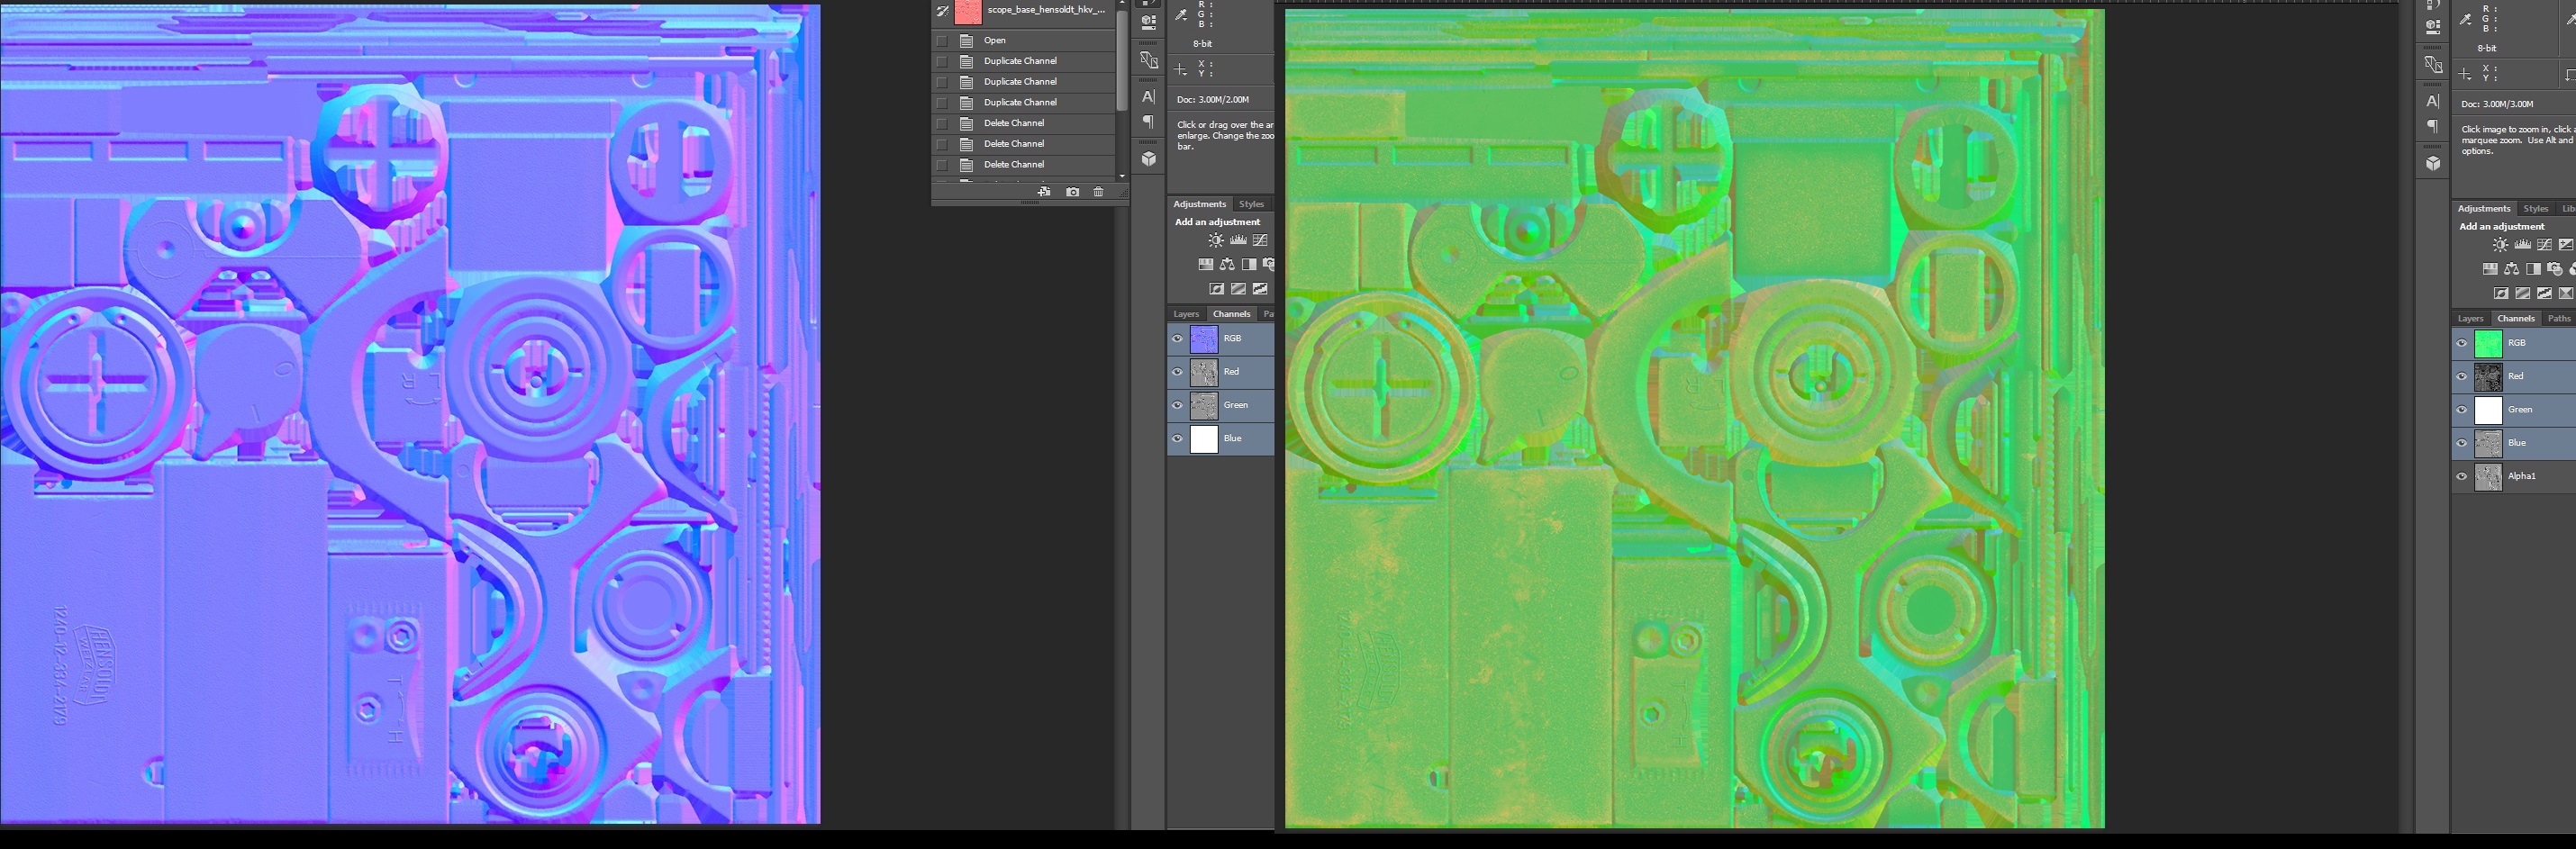Add Posterize adjustment in purple map window
Viewport: 2576px width, 849px height.
1238,289
